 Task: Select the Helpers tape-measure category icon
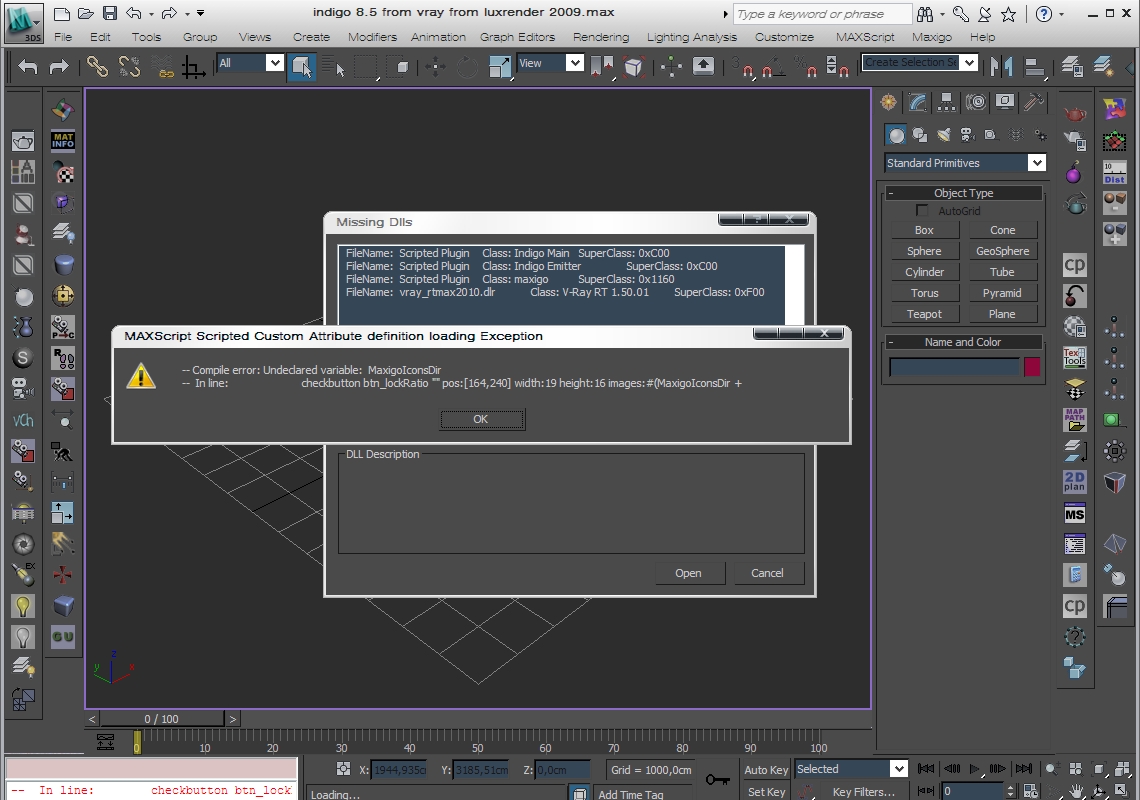coord(991,135)
